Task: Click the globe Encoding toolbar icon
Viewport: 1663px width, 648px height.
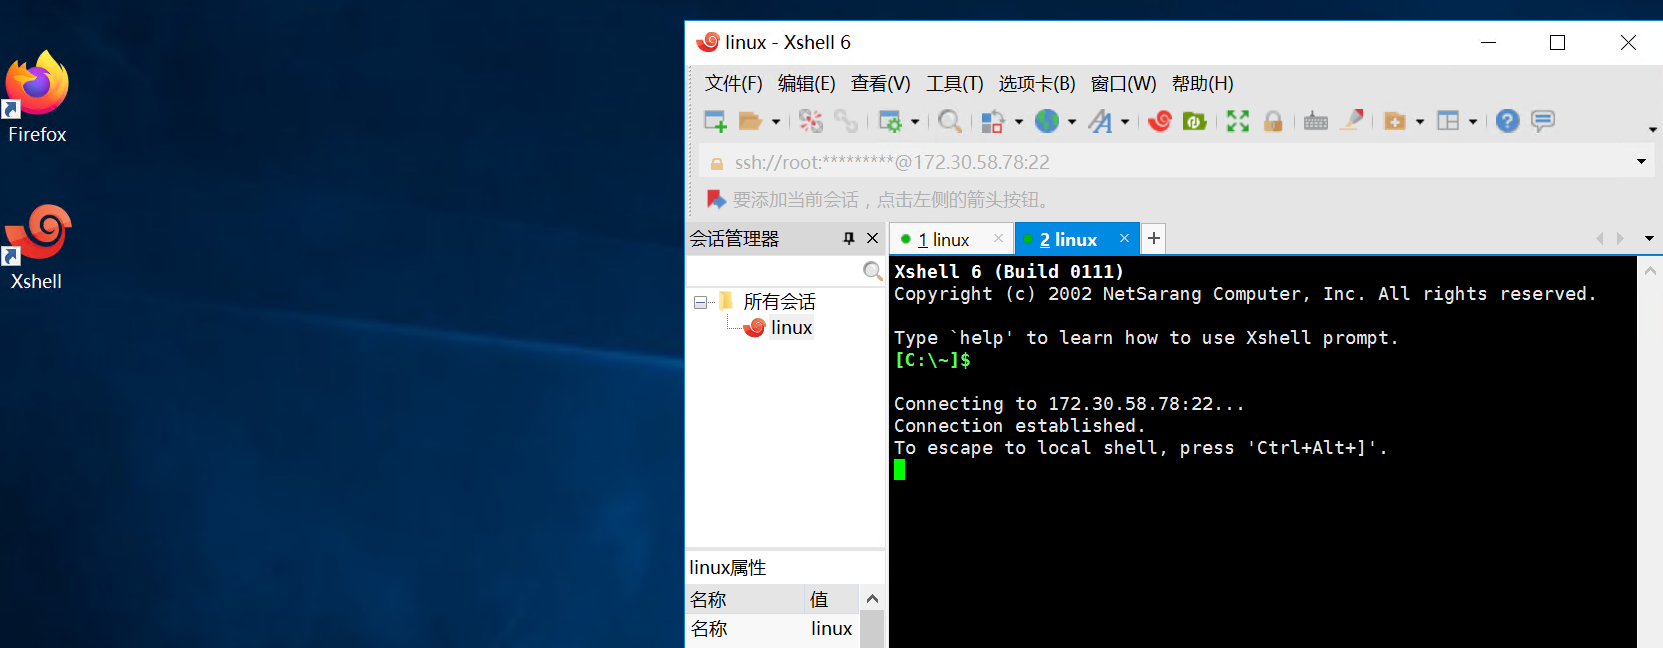Action: click(1046, 121)
